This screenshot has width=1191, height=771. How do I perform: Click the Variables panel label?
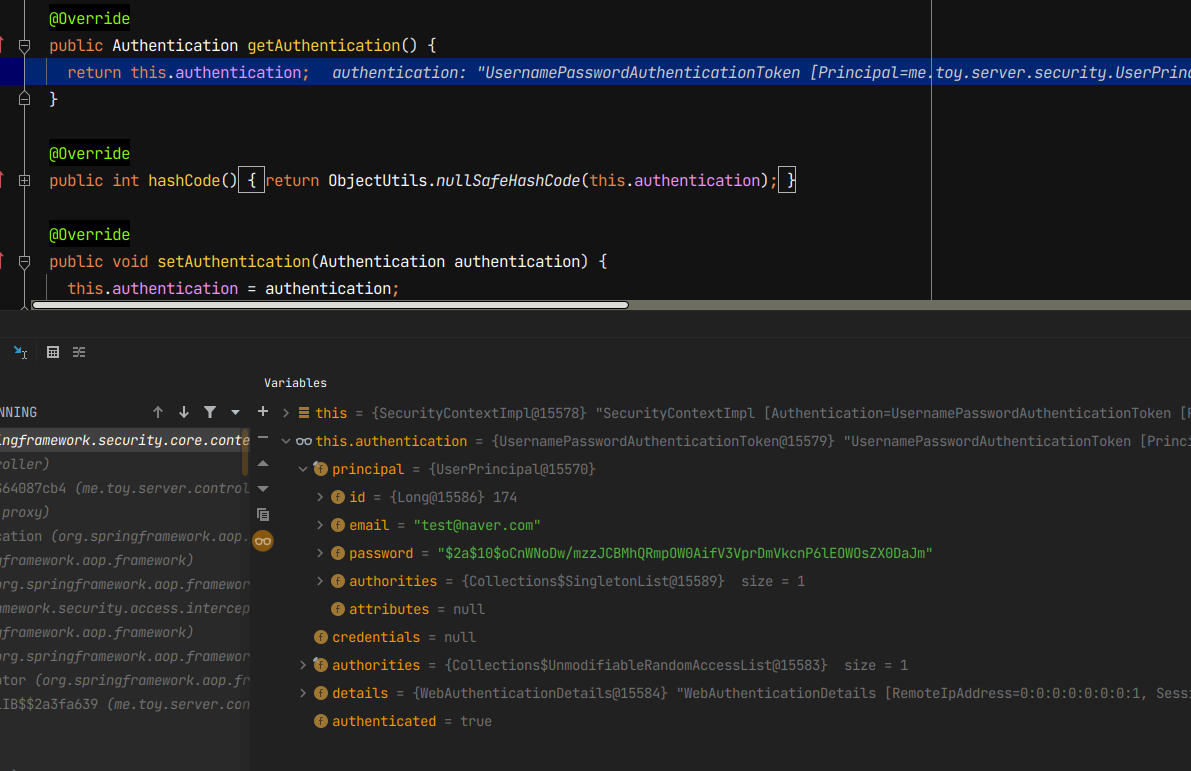tap(295, 383)
